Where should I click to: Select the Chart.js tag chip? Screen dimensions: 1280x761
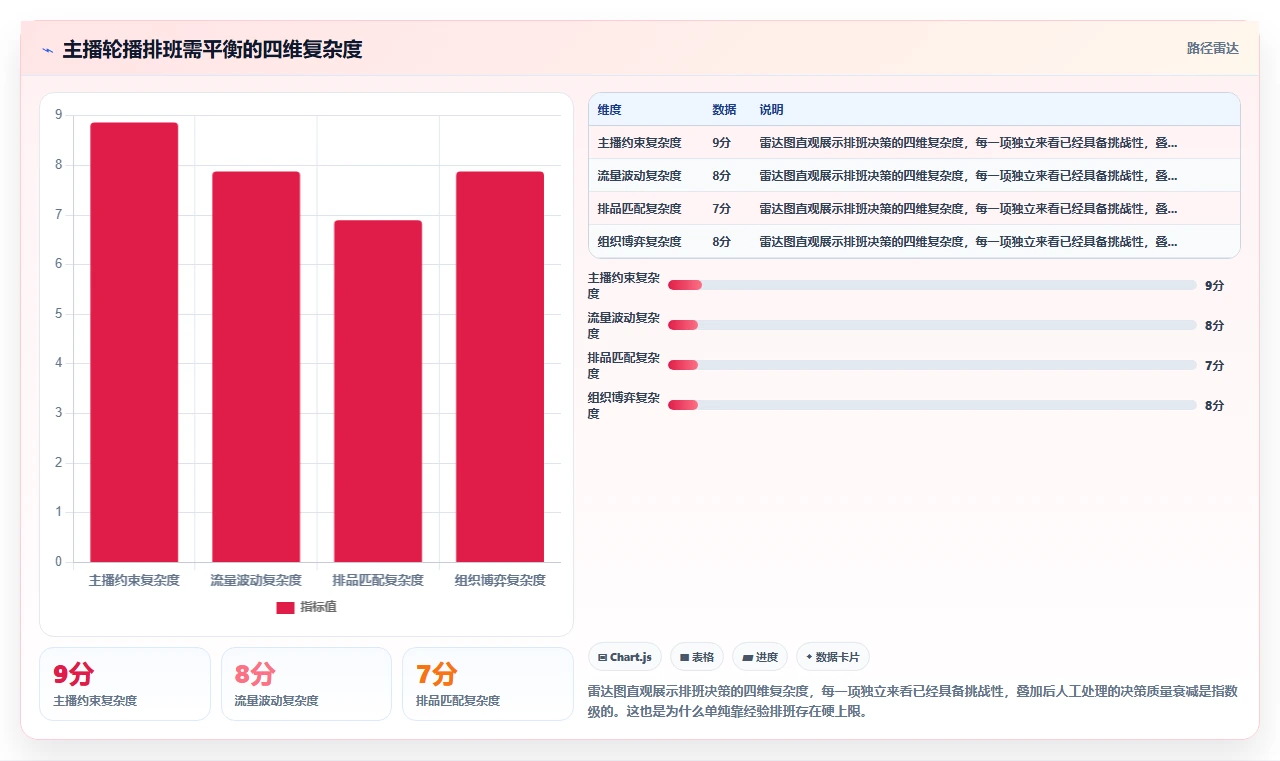(625, 657)
